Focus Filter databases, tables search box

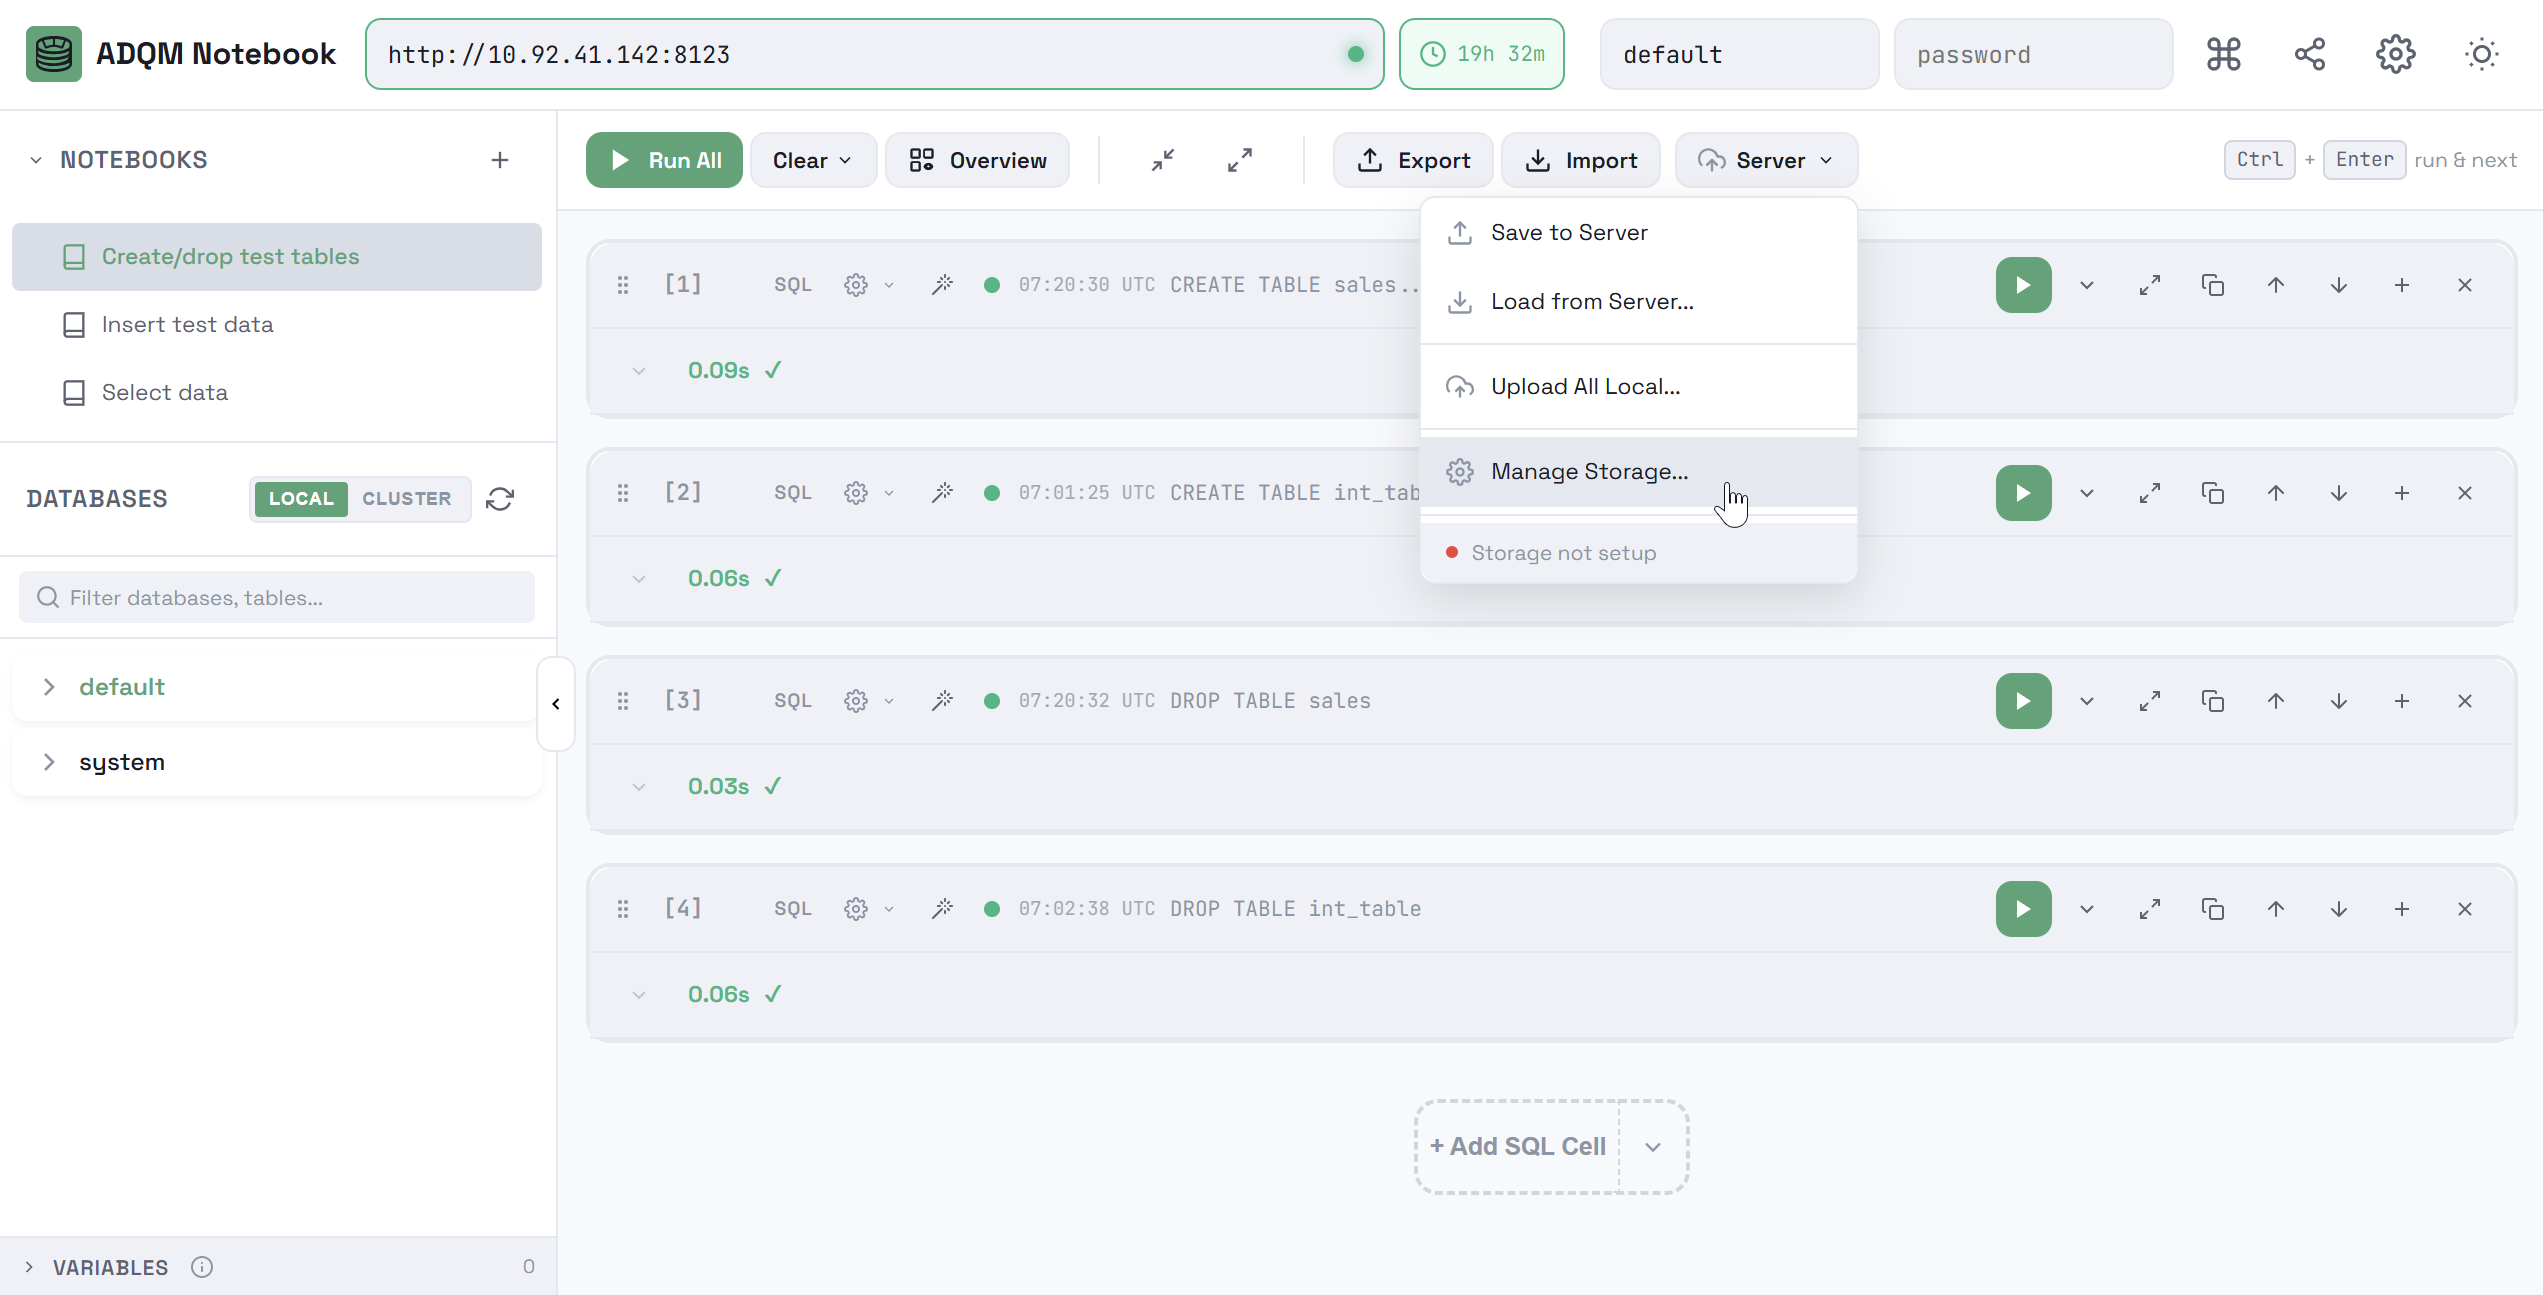[x=277, y=598]
